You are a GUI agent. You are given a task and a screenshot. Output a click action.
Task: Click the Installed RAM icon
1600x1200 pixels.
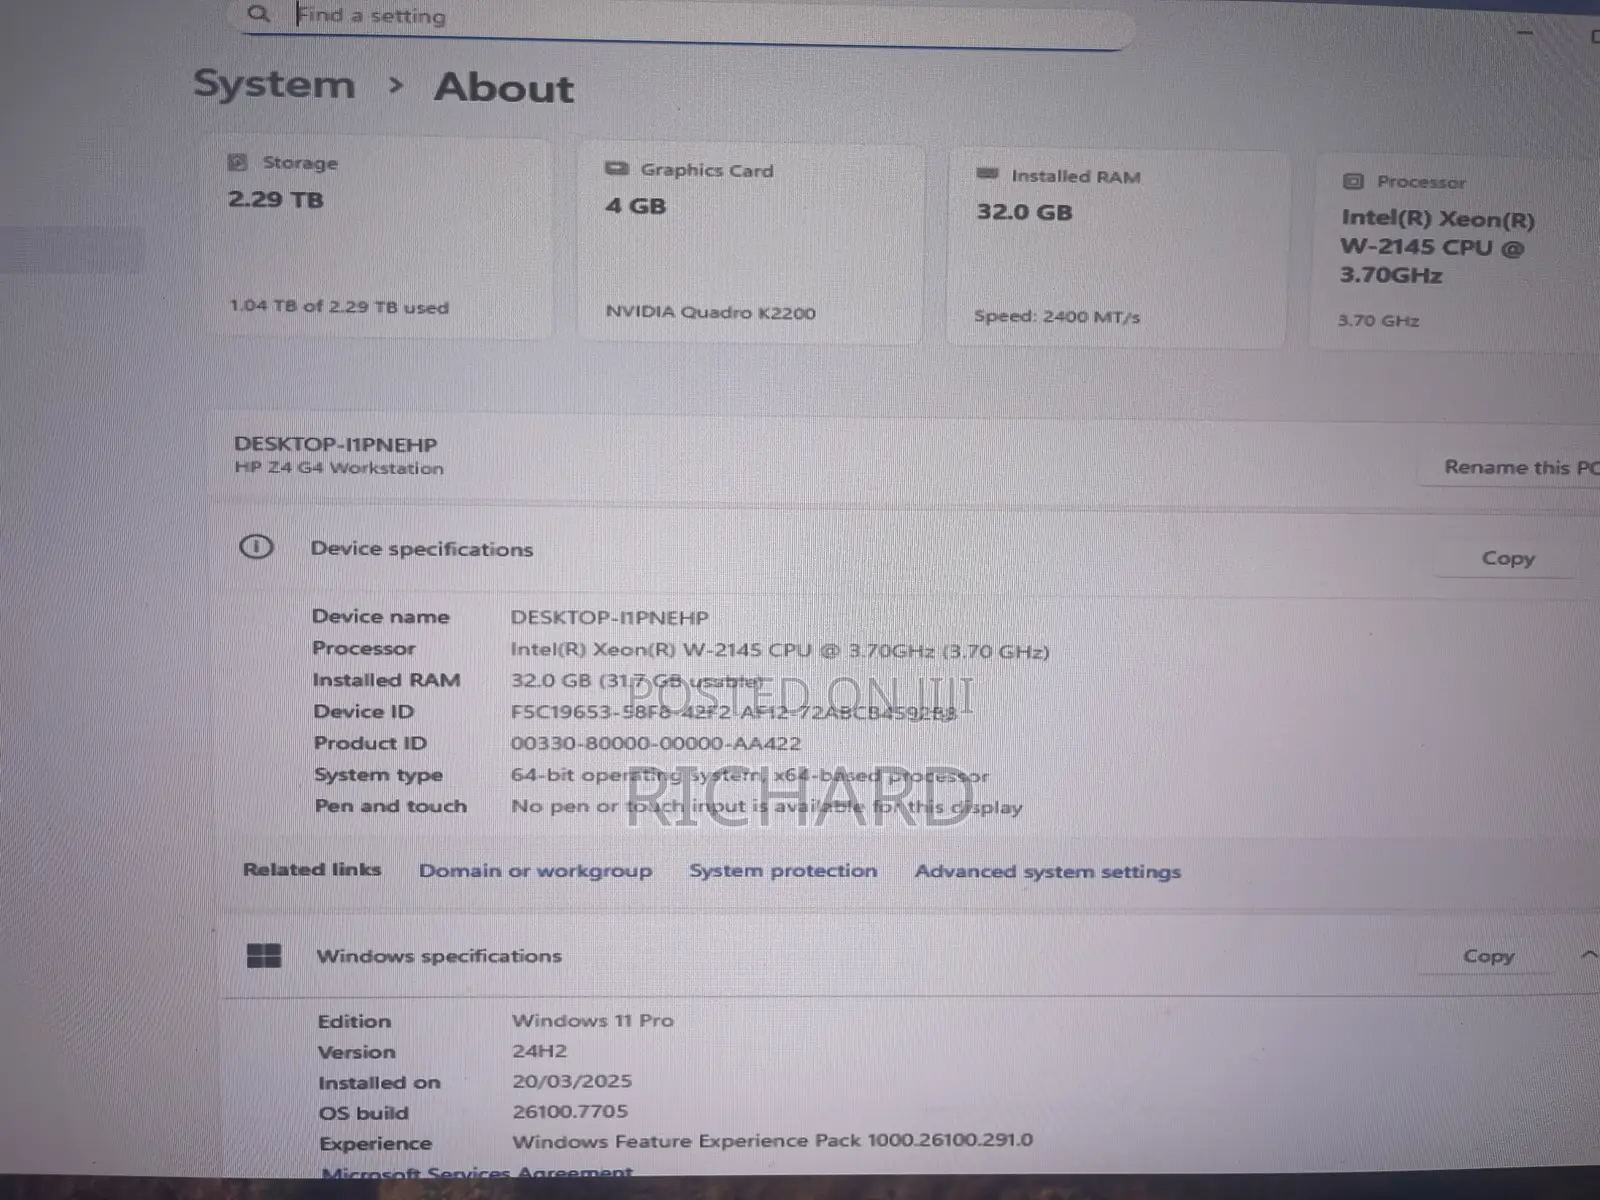tap(987, 174)
